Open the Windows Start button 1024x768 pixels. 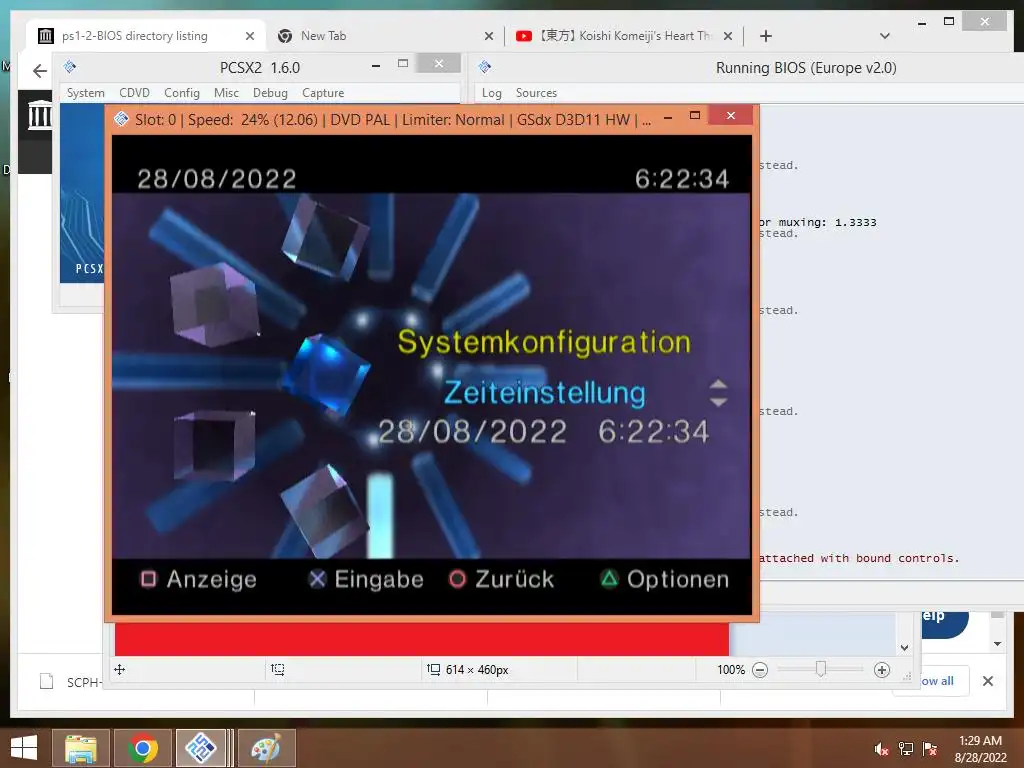pos(24,748)
